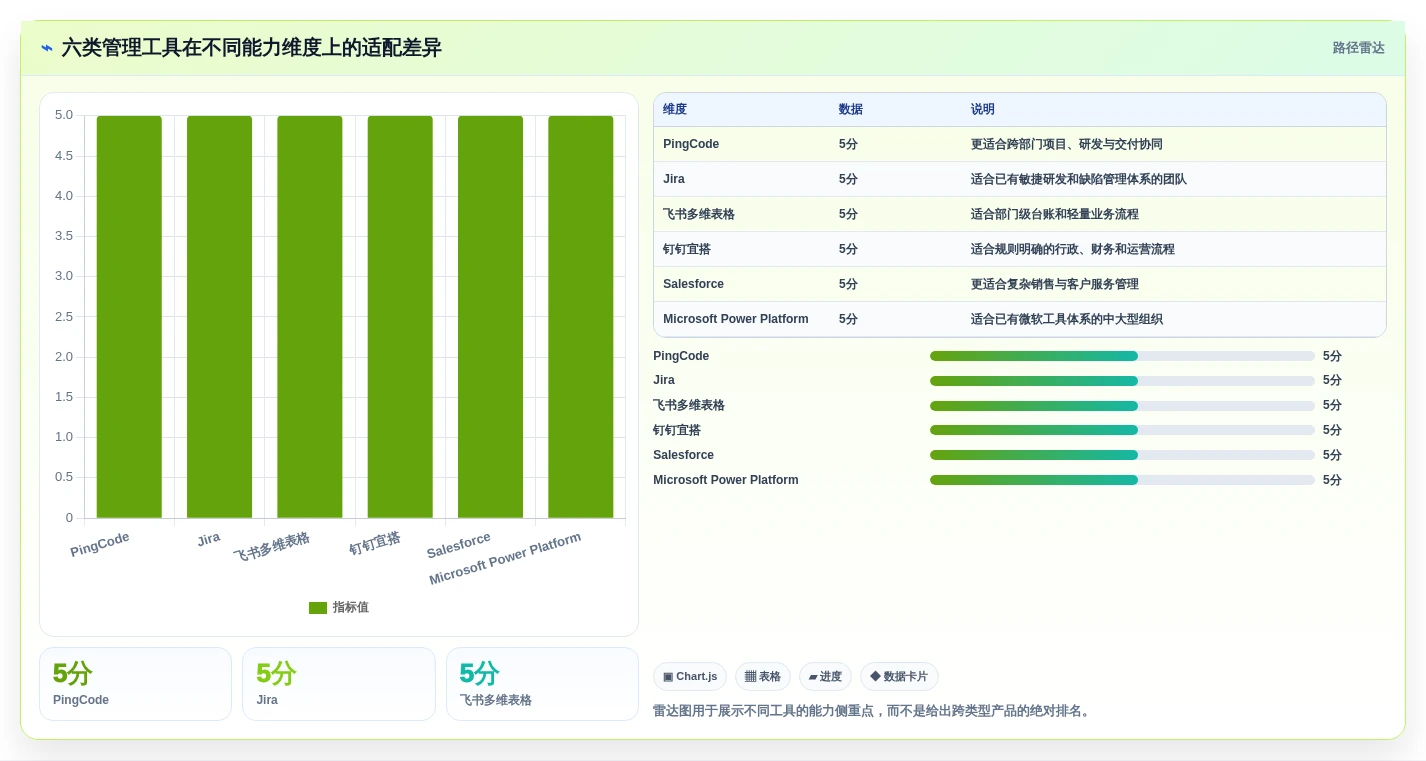Click description 适合已有微软工具体系的中大型组织
1426x761 pixels.
1067,319
